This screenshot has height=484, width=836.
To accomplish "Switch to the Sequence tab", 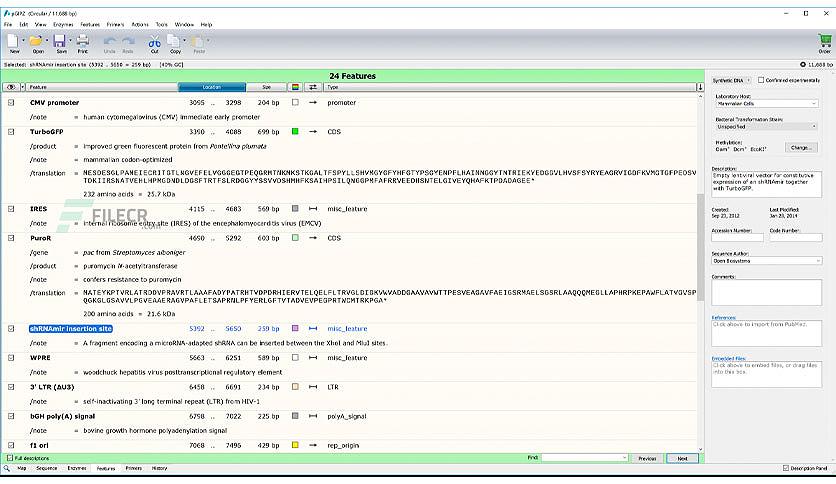I will pos(46,468).
